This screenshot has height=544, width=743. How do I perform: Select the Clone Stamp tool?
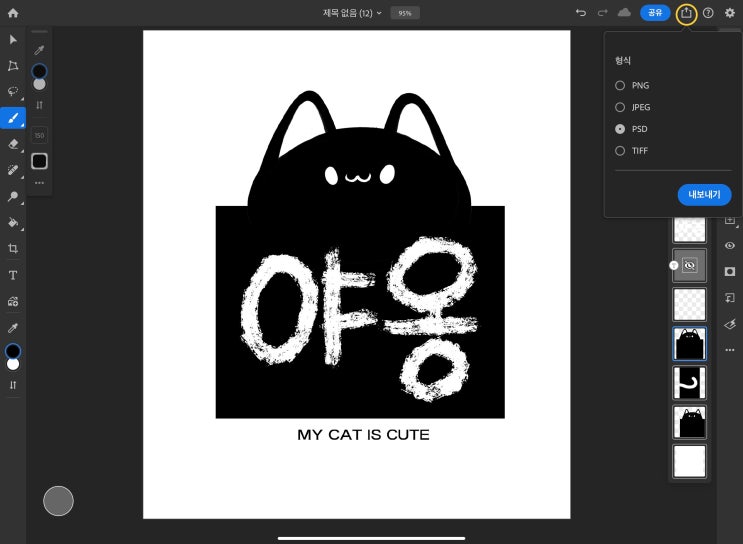click(13, 196)
